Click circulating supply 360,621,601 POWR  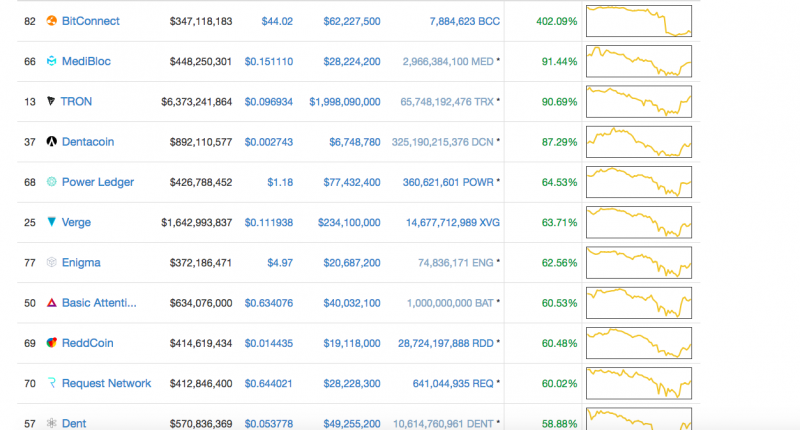pos(448,183)
